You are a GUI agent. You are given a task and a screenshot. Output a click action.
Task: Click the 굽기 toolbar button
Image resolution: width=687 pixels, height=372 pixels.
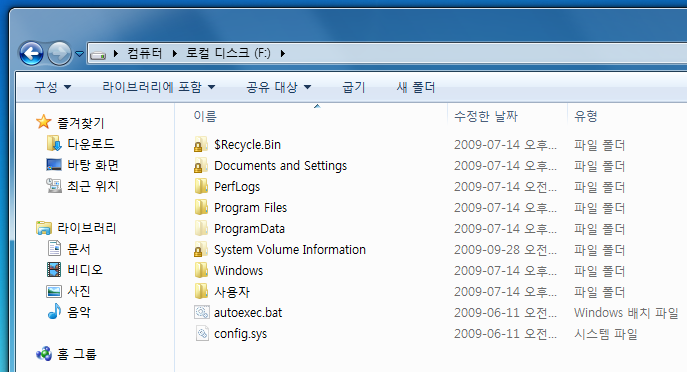354,87
